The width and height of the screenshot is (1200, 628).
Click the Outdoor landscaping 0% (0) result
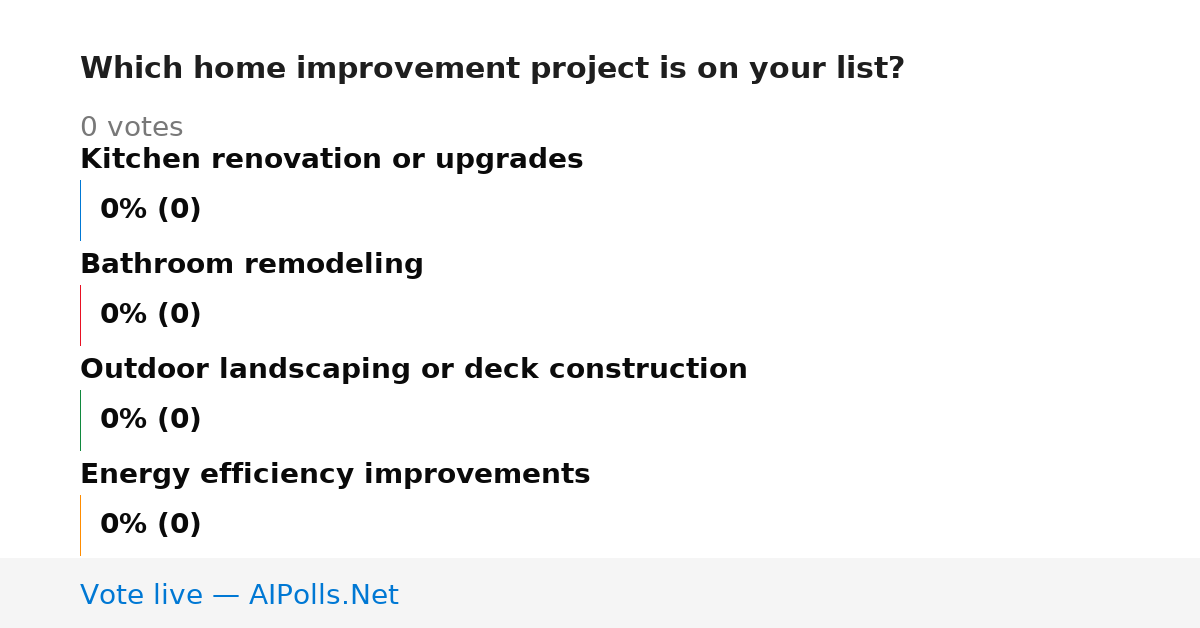[x=151, y=420]
